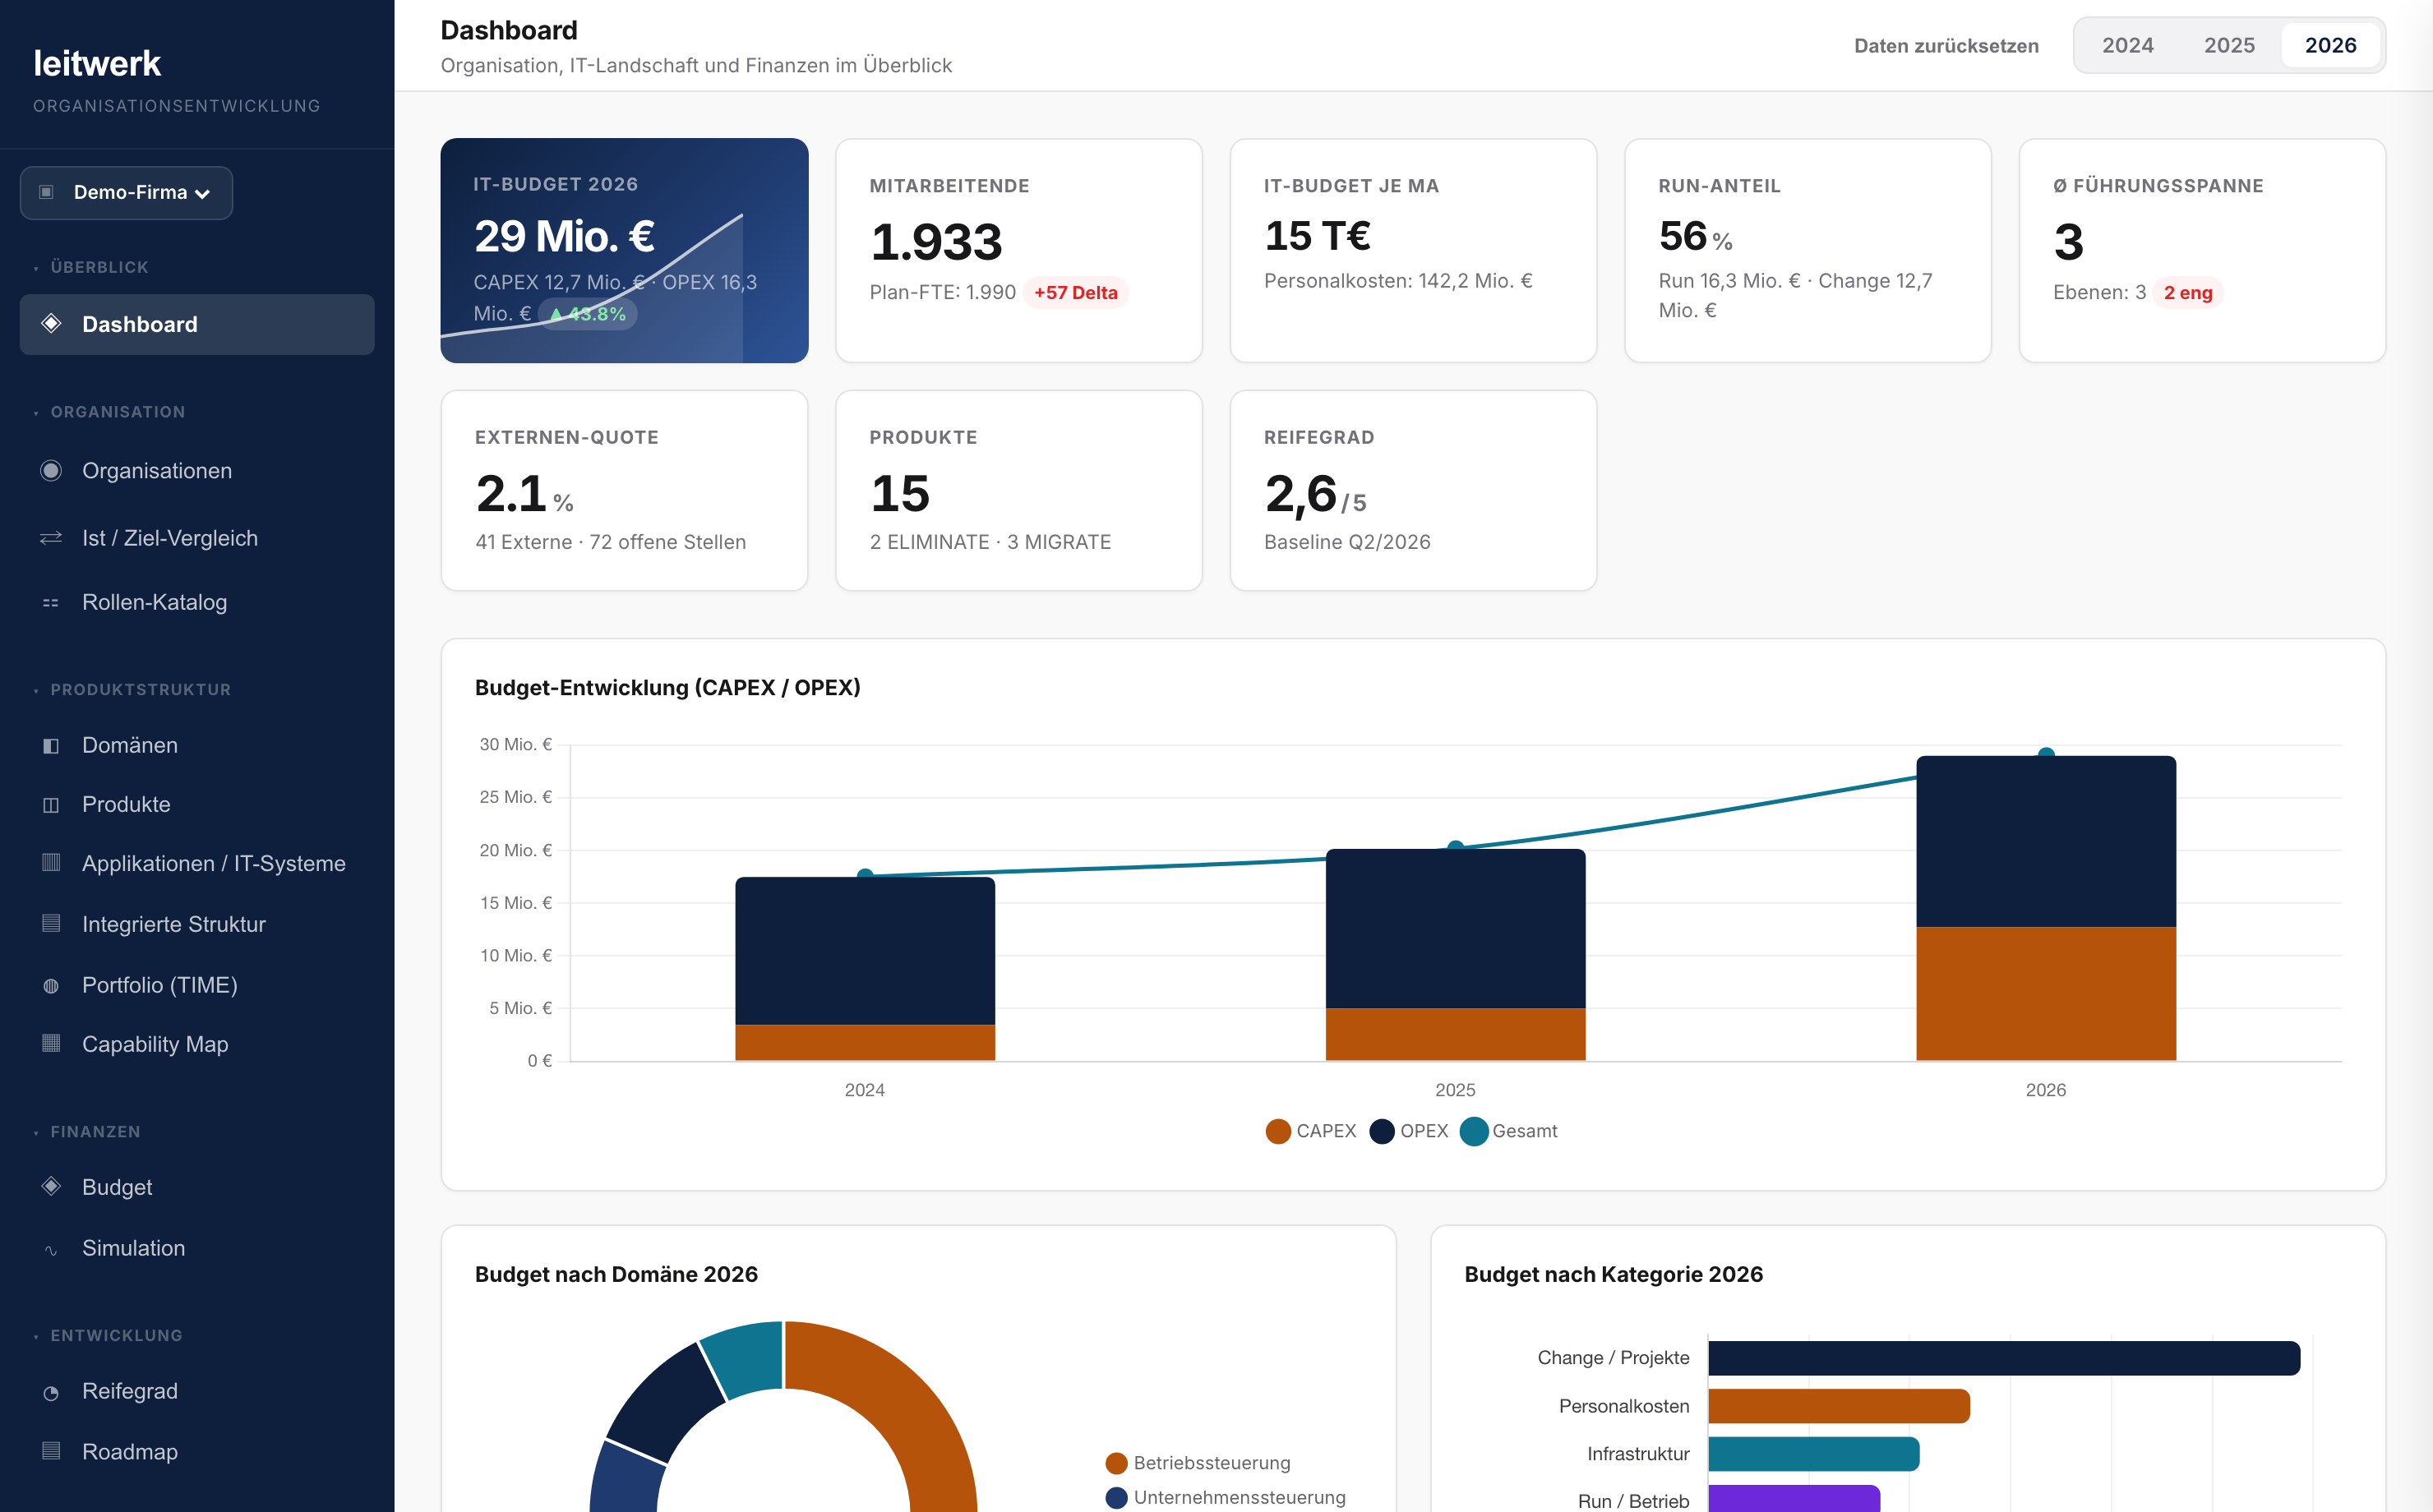Open the Rollen-Katalog page
Screen dimensions: 2433x1512
pos(197,603)
